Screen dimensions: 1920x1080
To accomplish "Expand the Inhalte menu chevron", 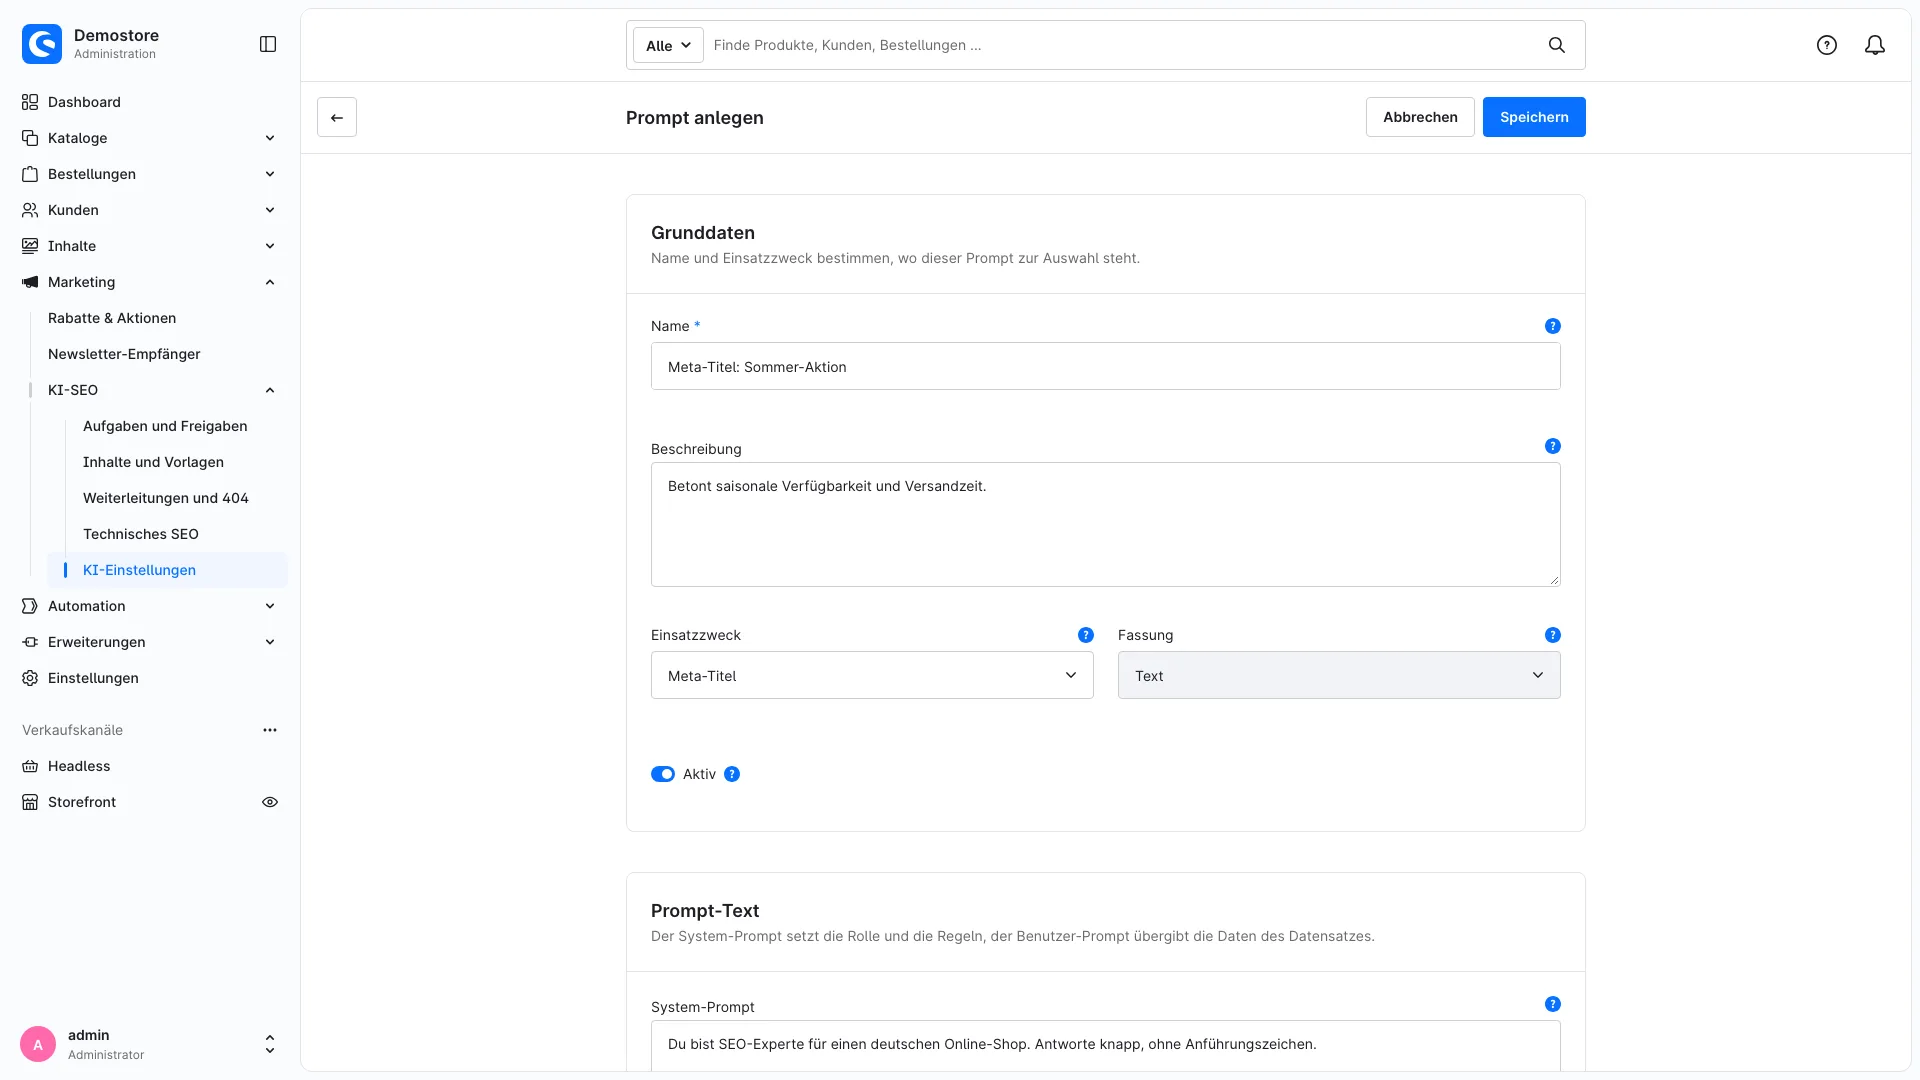I will pyautogui.click(x=270, y=246).
